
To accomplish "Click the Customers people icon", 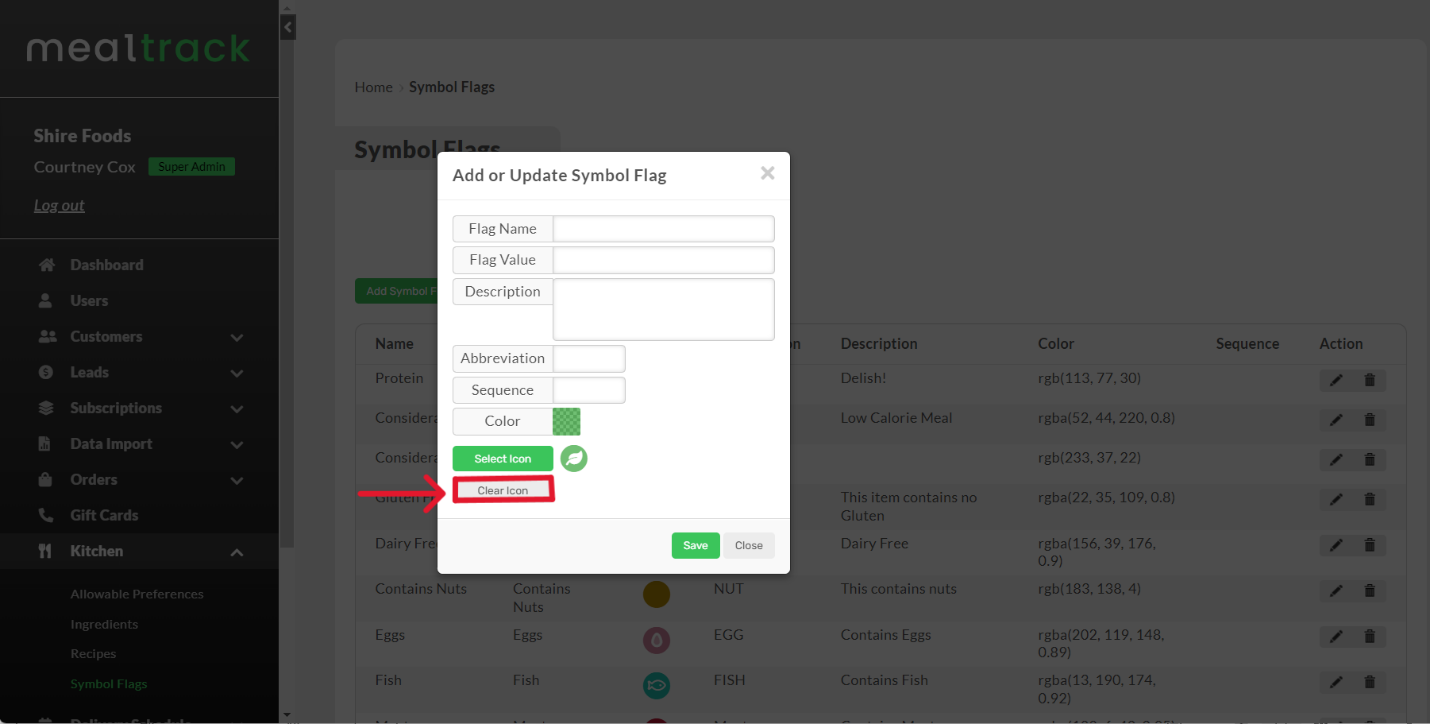I will pyautogui.click(x=47, y=336).
